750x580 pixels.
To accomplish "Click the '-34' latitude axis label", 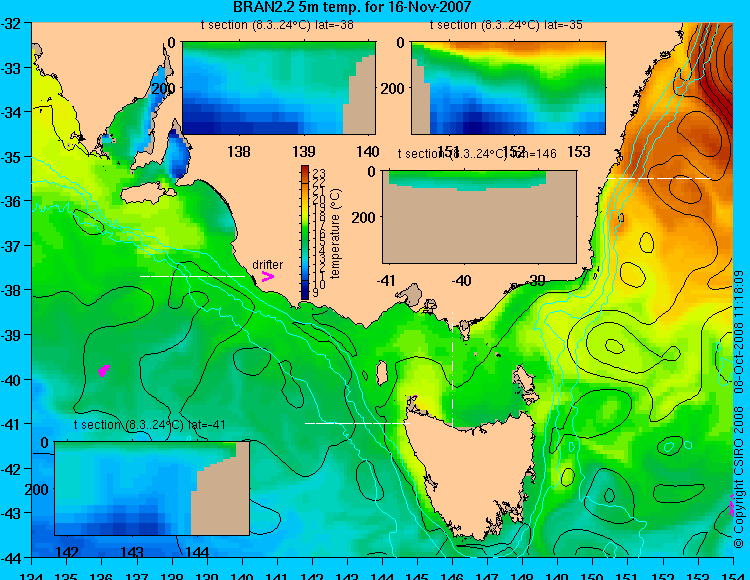I will click(x=11, y=112).
